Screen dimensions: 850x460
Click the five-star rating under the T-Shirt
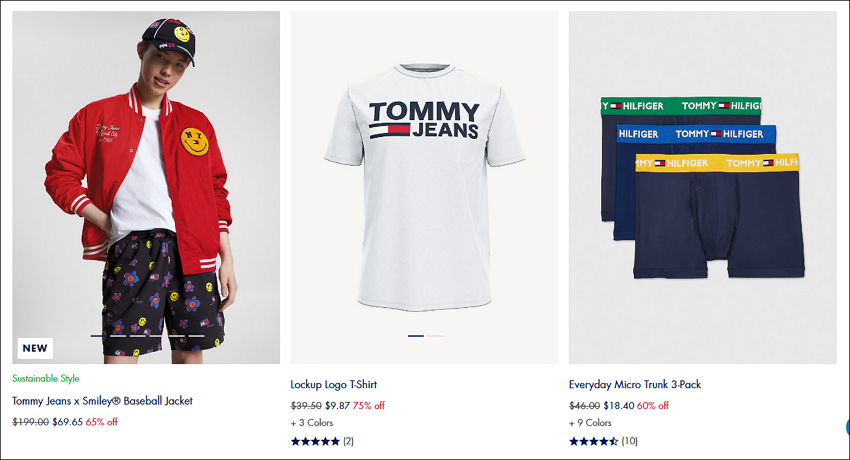315,441
